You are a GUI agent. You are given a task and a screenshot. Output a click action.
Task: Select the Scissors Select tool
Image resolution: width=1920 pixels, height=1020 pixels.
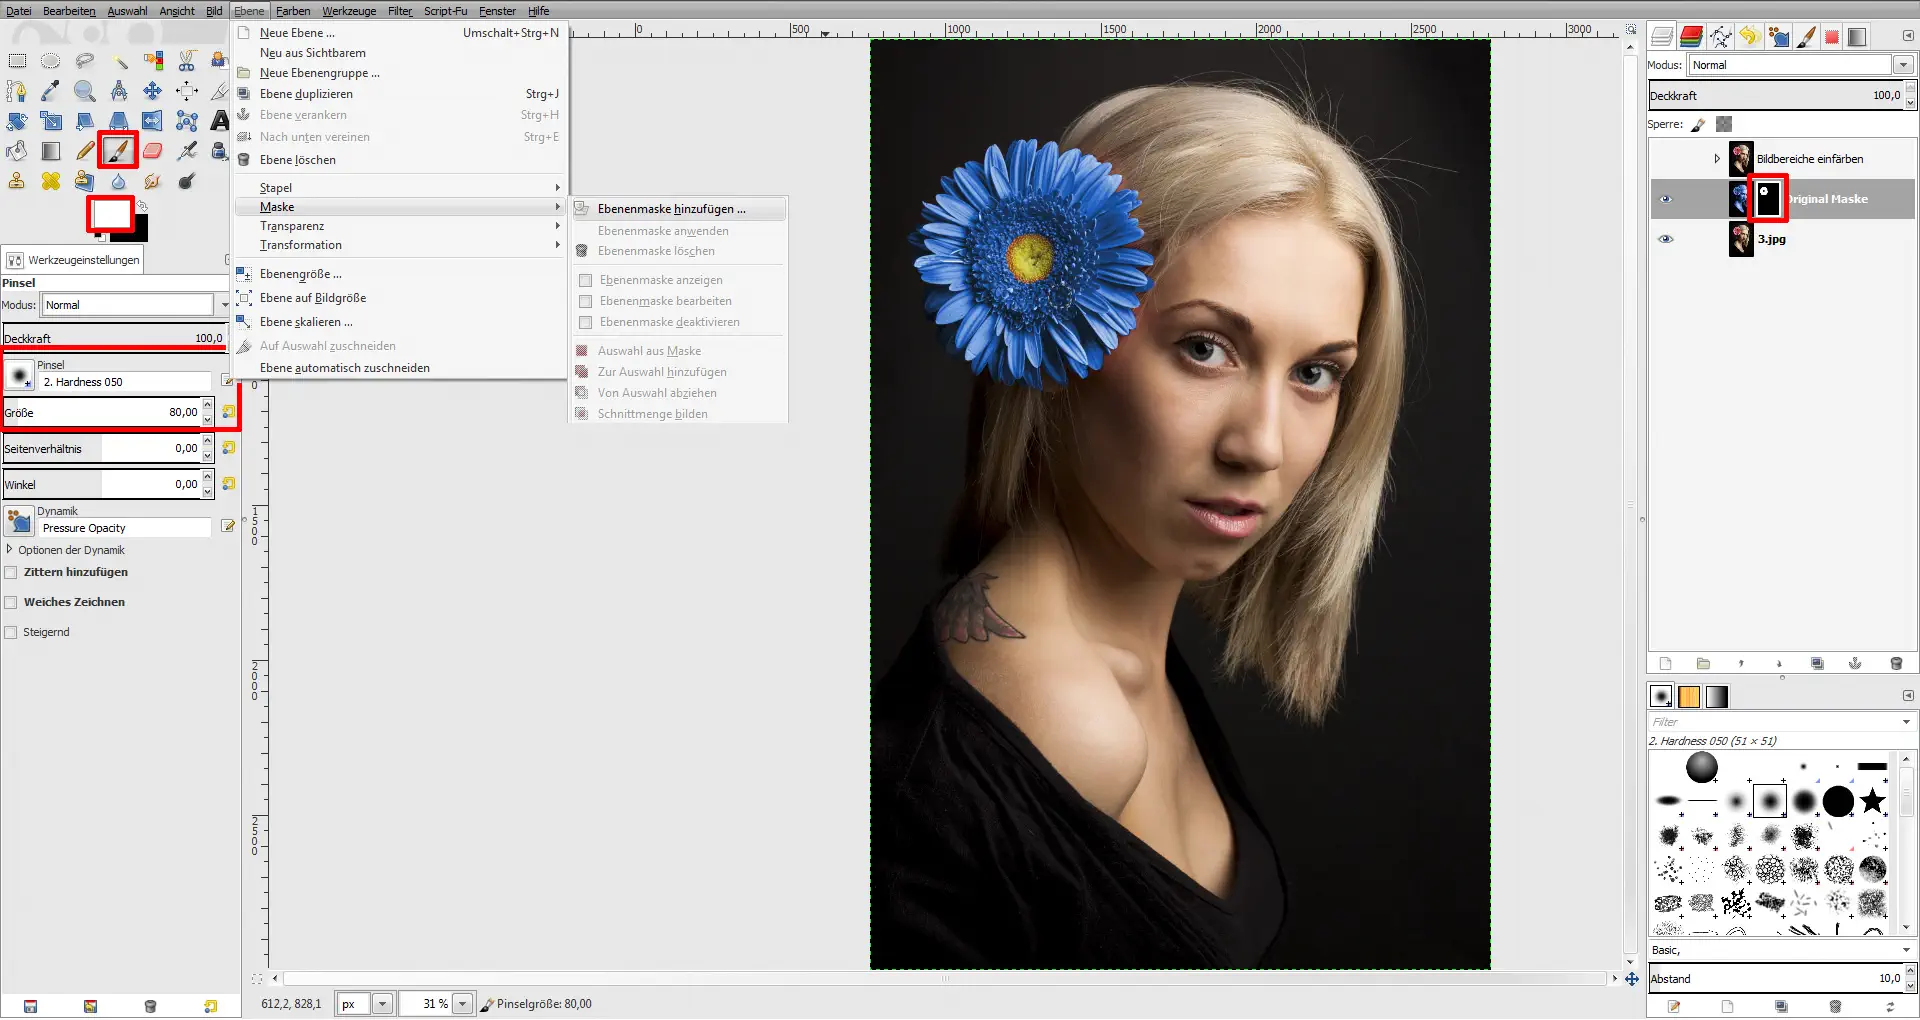(187, 60)
